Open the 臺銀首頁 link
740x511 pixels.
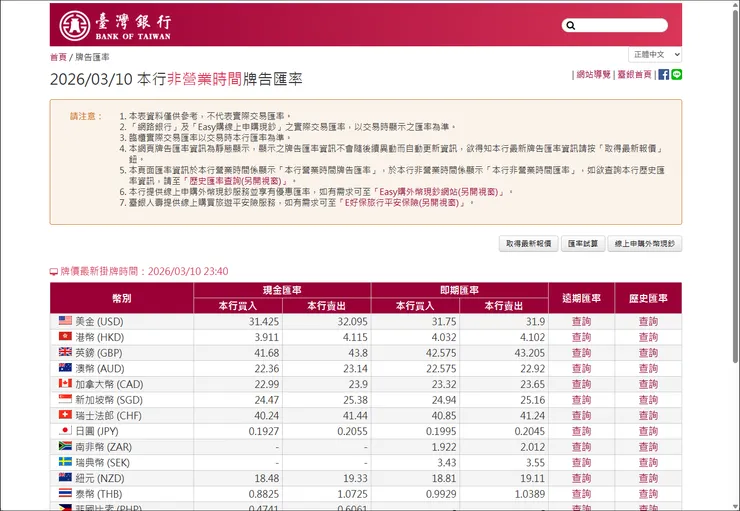pos(634,75)
